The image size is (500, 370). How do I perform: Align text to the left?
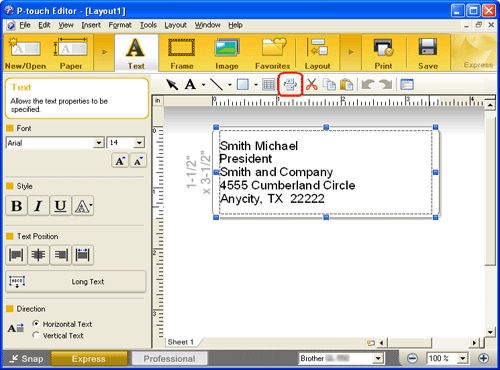pos(16,255)
